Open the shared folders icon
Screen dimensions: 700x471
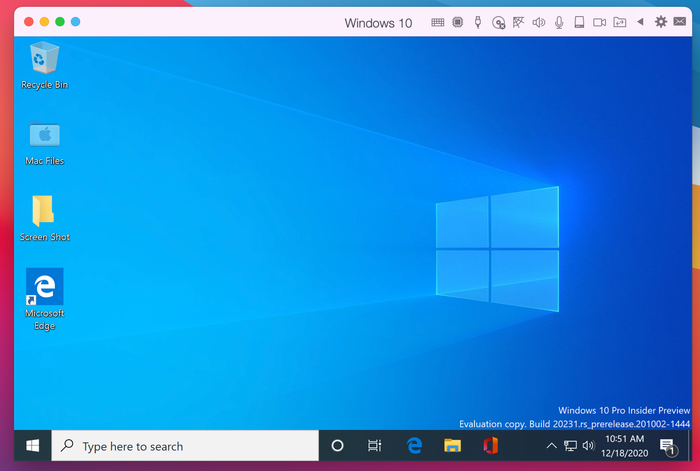(x=620, y=22)
